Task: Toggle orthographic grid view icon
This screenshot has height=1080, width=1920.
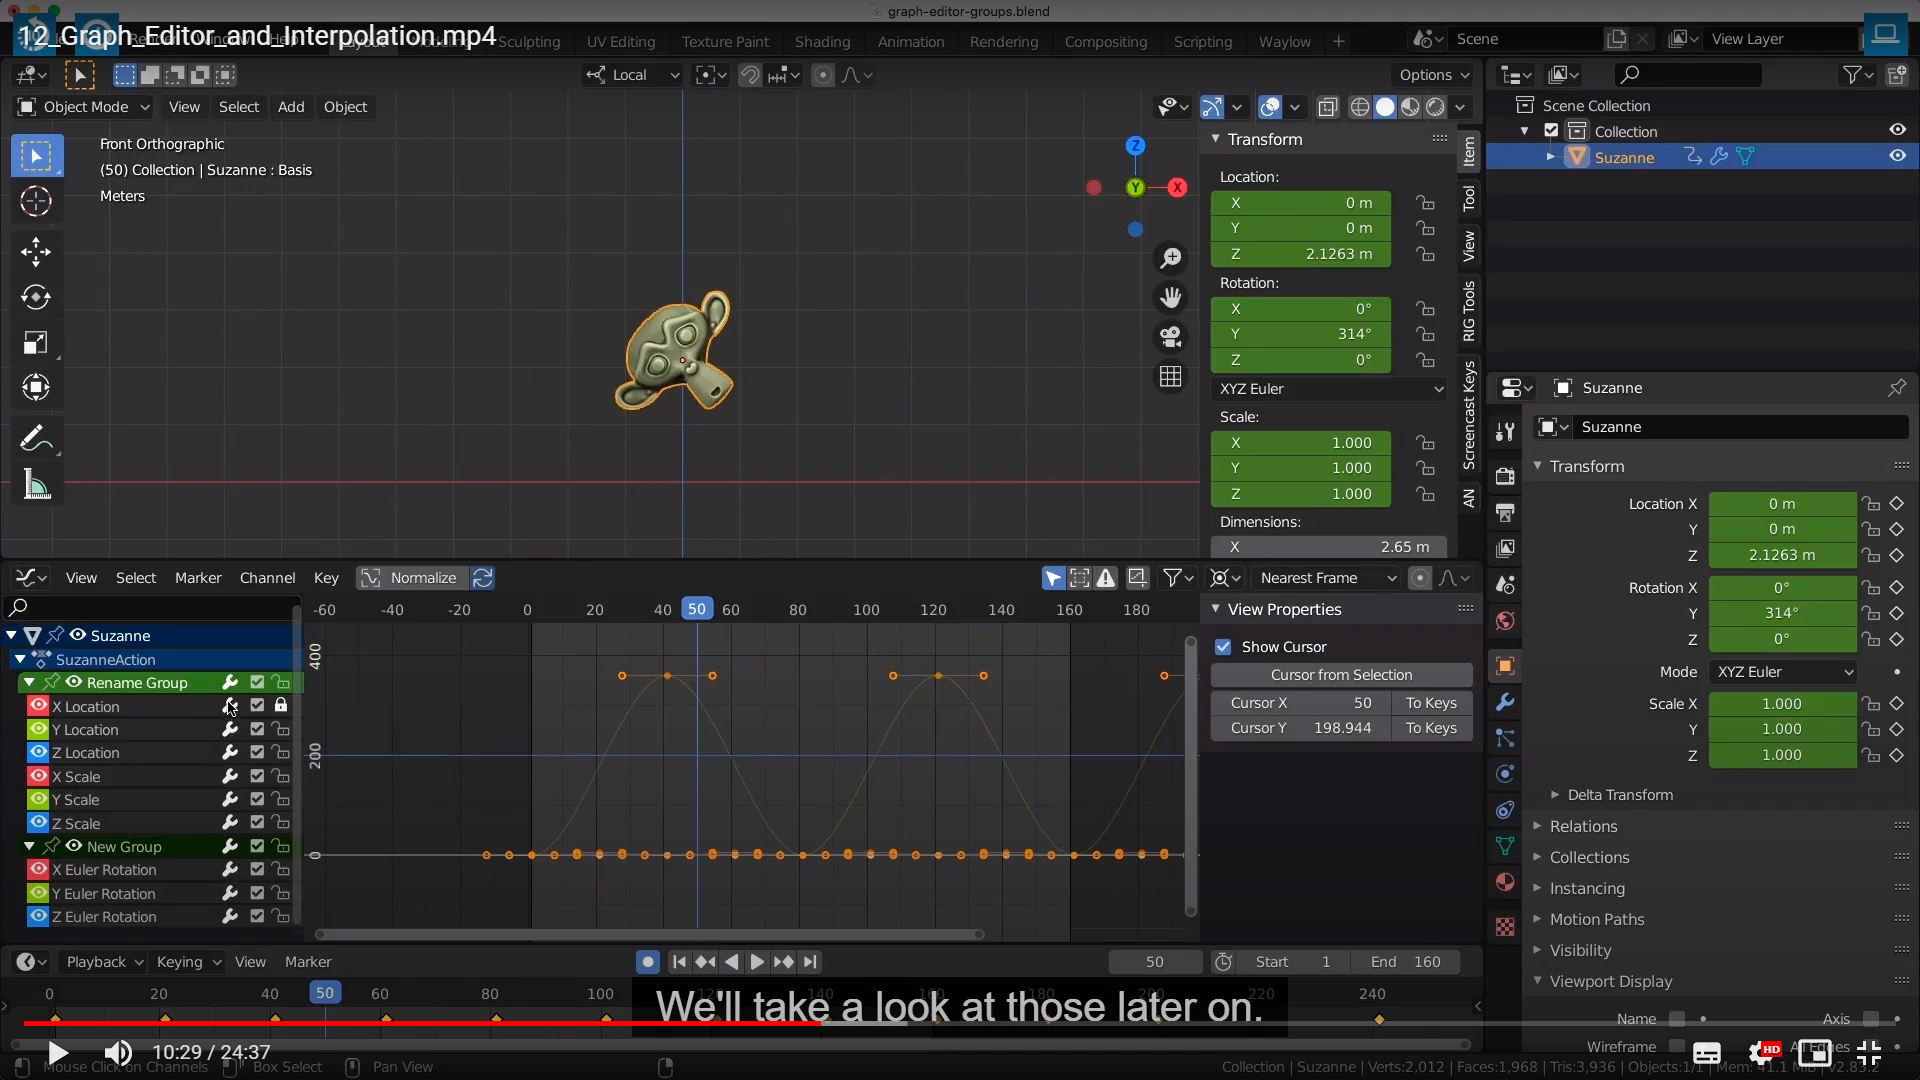Action: point(1170,377)
